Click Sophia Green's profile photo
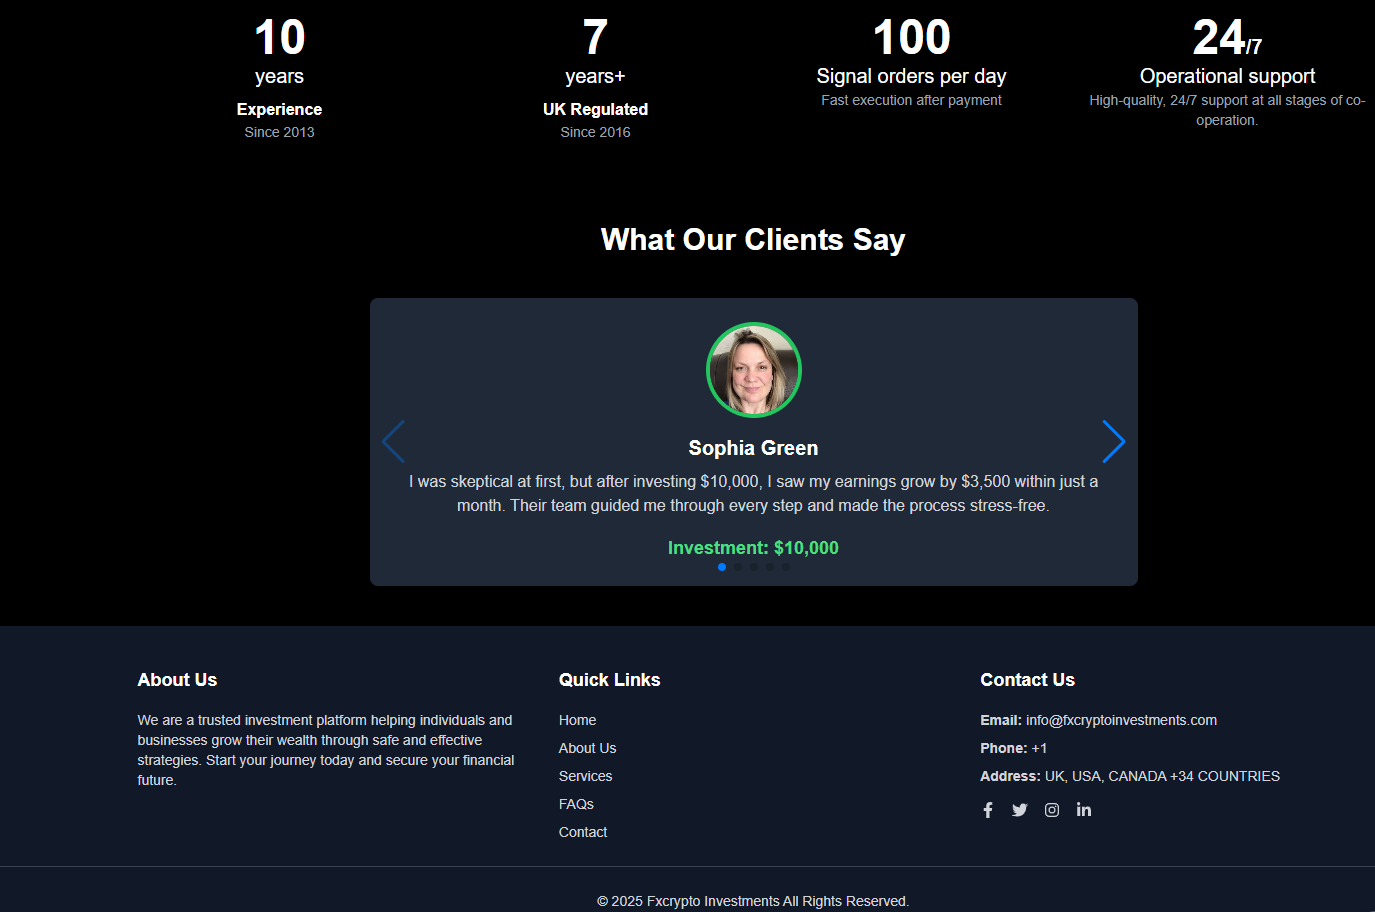The height and width of the screenshot is (912, 1375). pos(753,370)
